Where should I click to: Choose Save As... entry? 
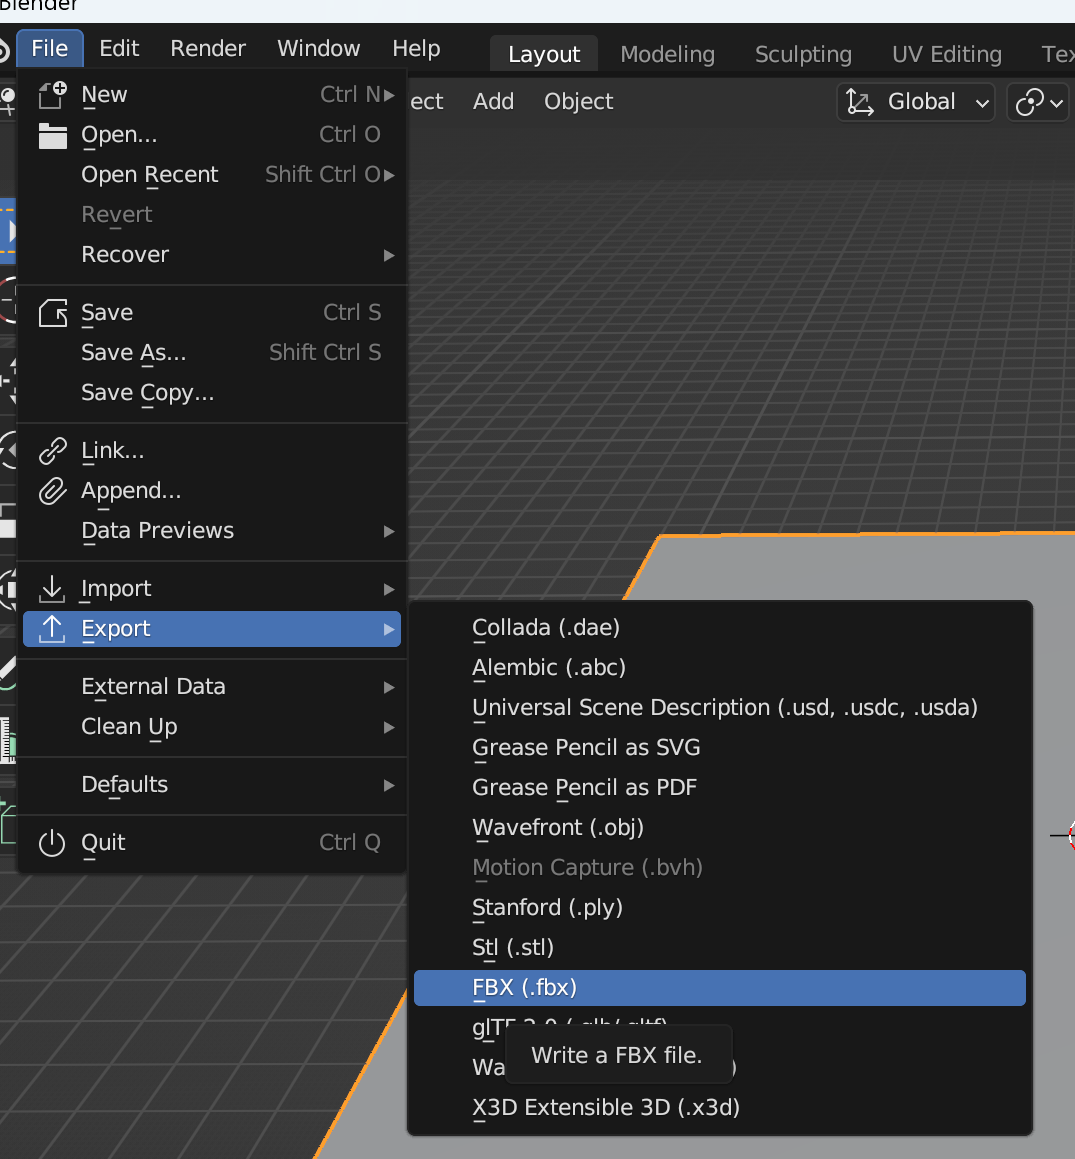[x=212, y=353]
